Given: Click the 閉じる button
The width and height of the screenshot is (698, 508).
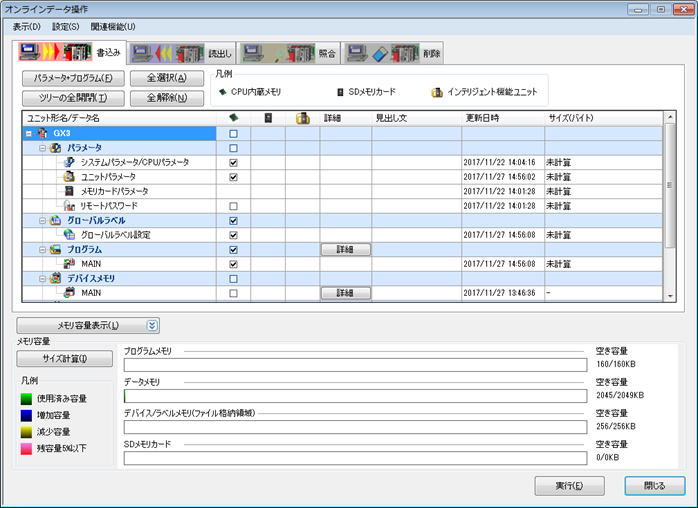Looking at the screenshot, I should [655, 486].
